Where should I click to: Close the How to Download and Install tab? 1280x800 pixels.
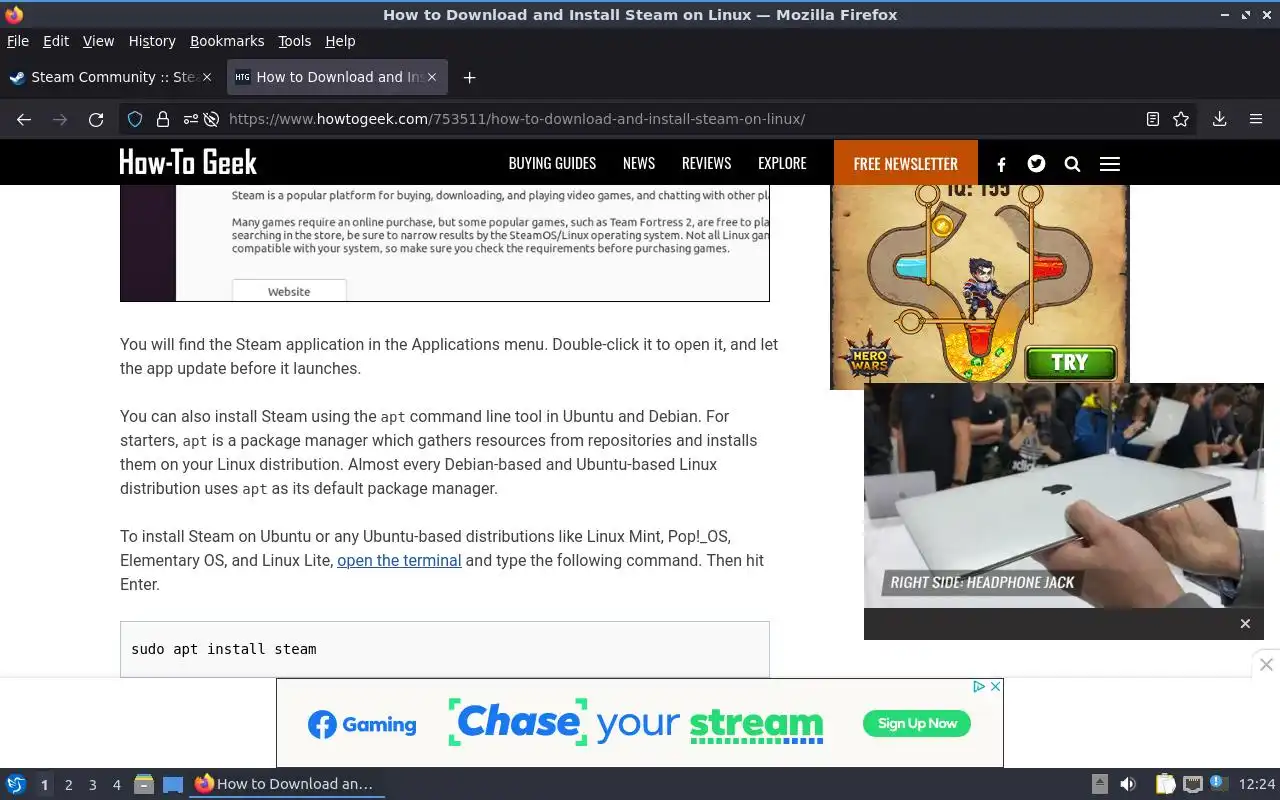[432, 77]
